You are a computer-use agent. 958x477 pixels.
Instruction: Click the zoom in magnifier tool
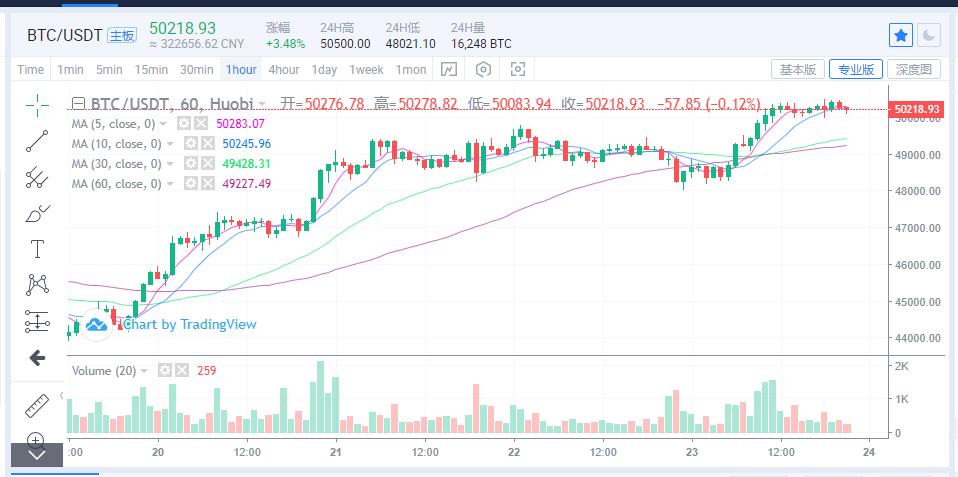(35, 439)
